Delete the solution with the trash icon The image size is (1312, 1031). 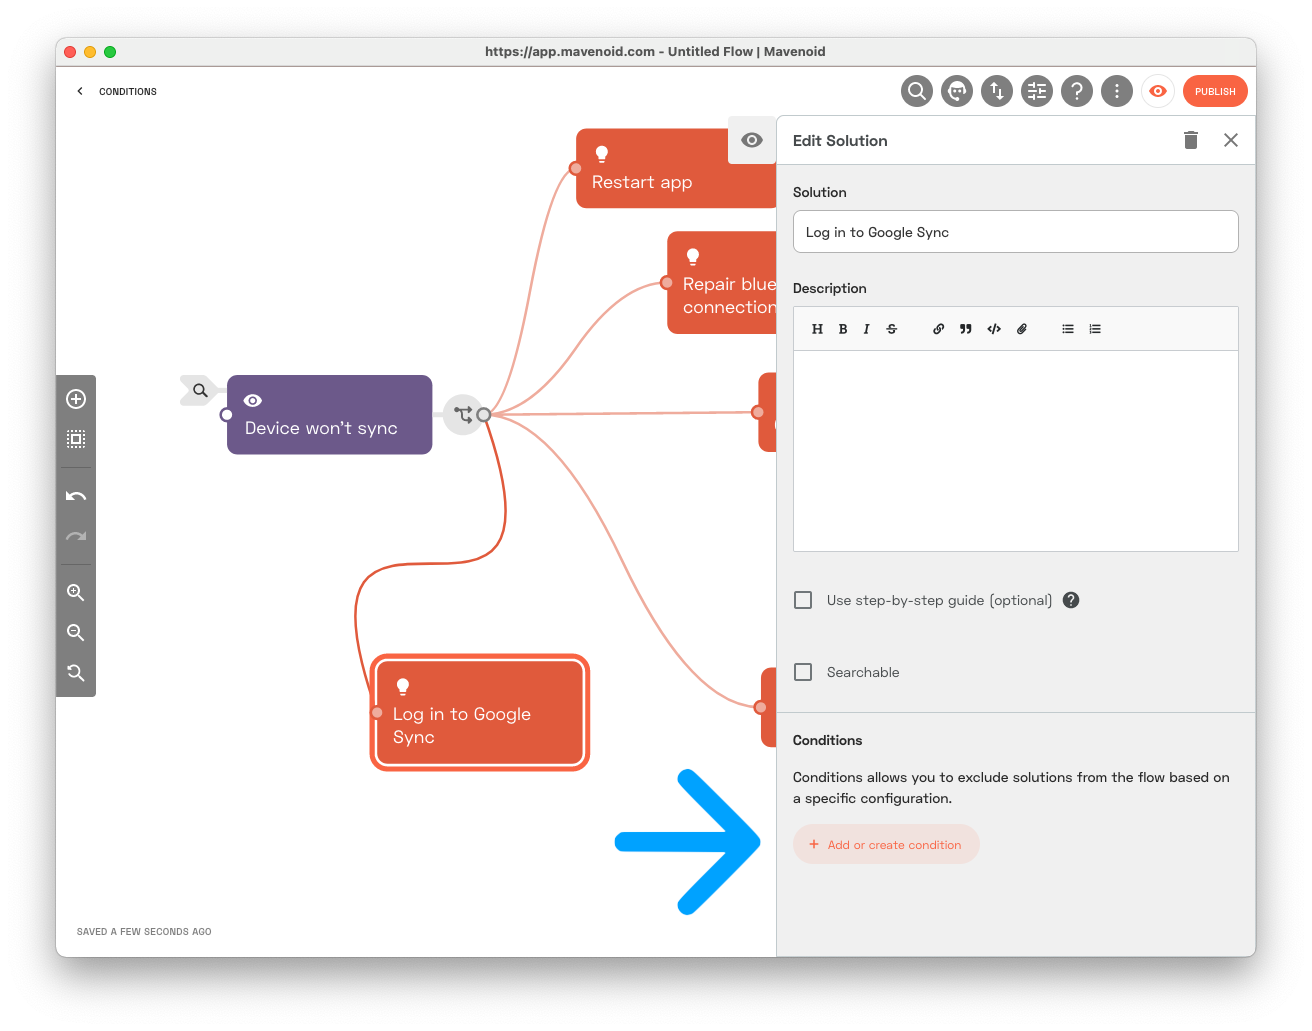[x=1191, y=140]
